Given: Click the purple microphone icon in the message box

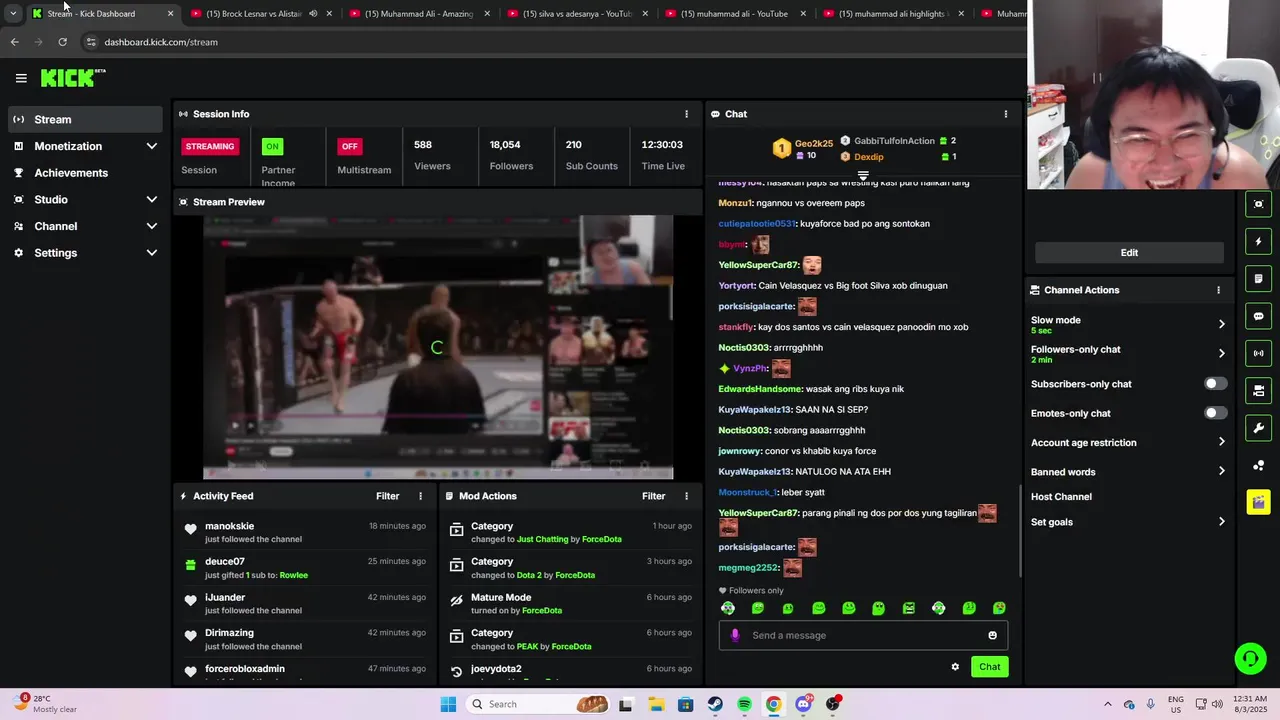Looking at the screenshot, I should (x=735, y=635).
